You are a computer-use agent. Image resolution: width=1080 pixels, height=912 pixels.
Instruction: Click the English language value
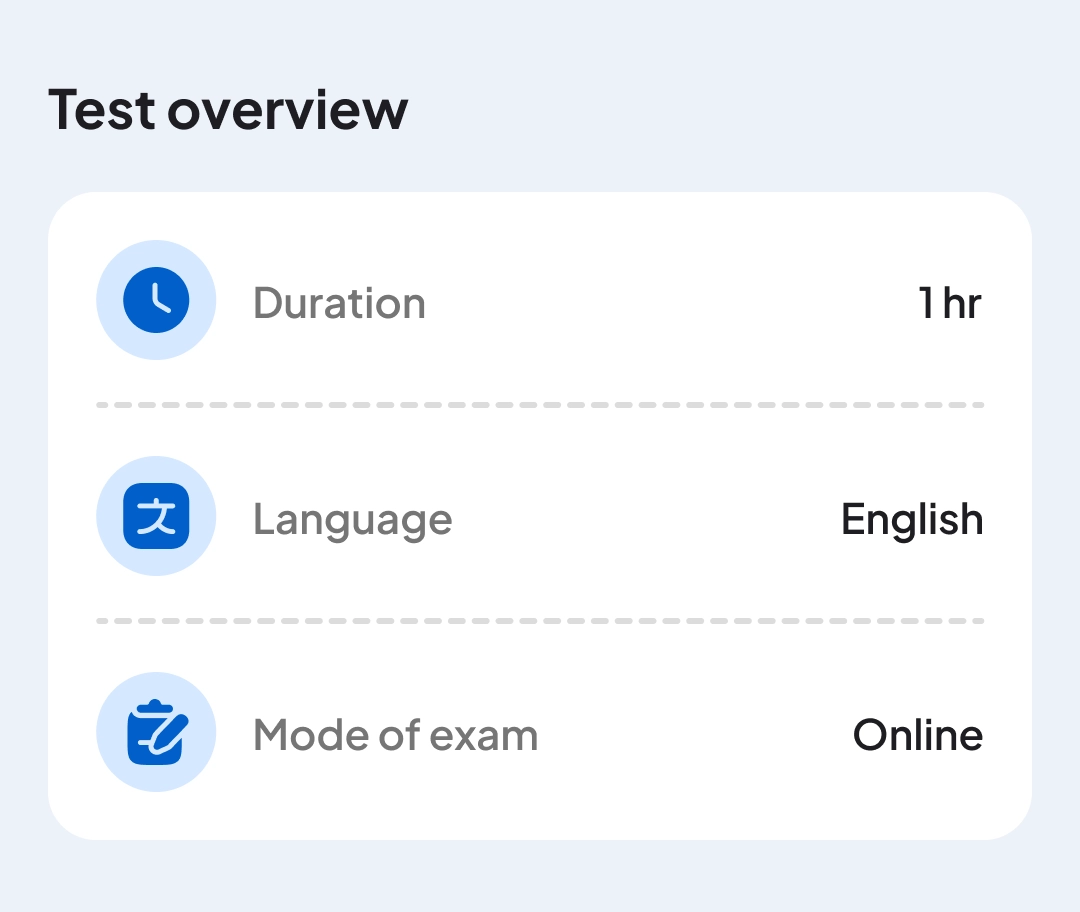click(x=912, y=520)
